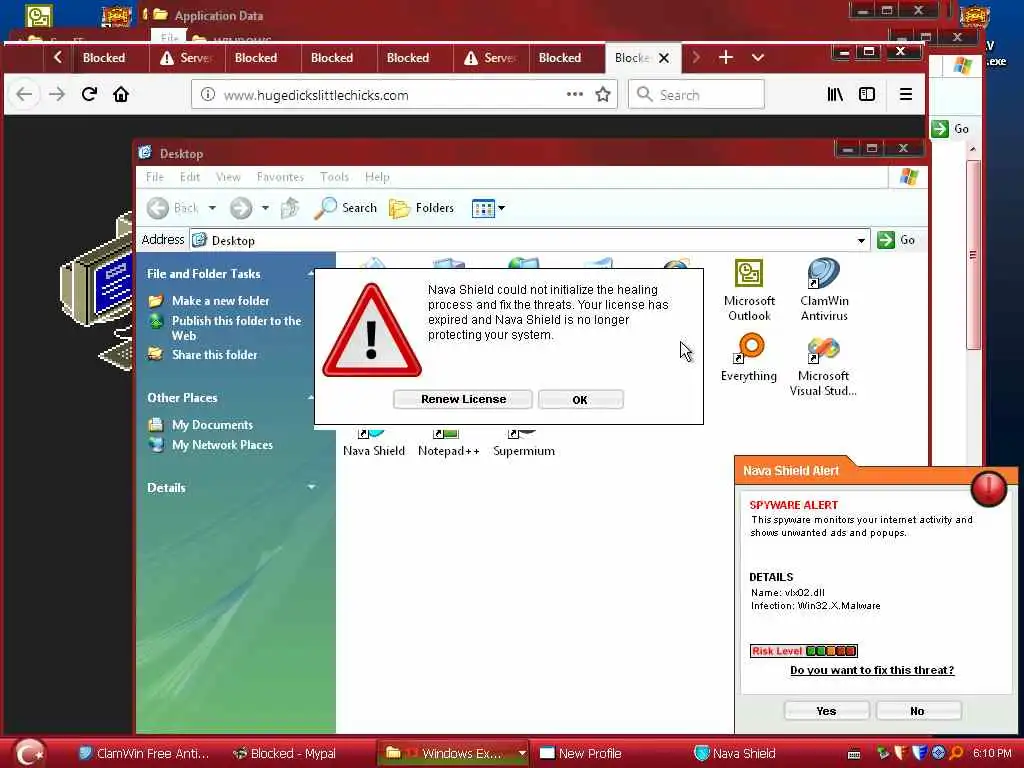
Task: Click Yes in Nava Shield Alert
Action: pyautogui.click(x=826, y=711)
